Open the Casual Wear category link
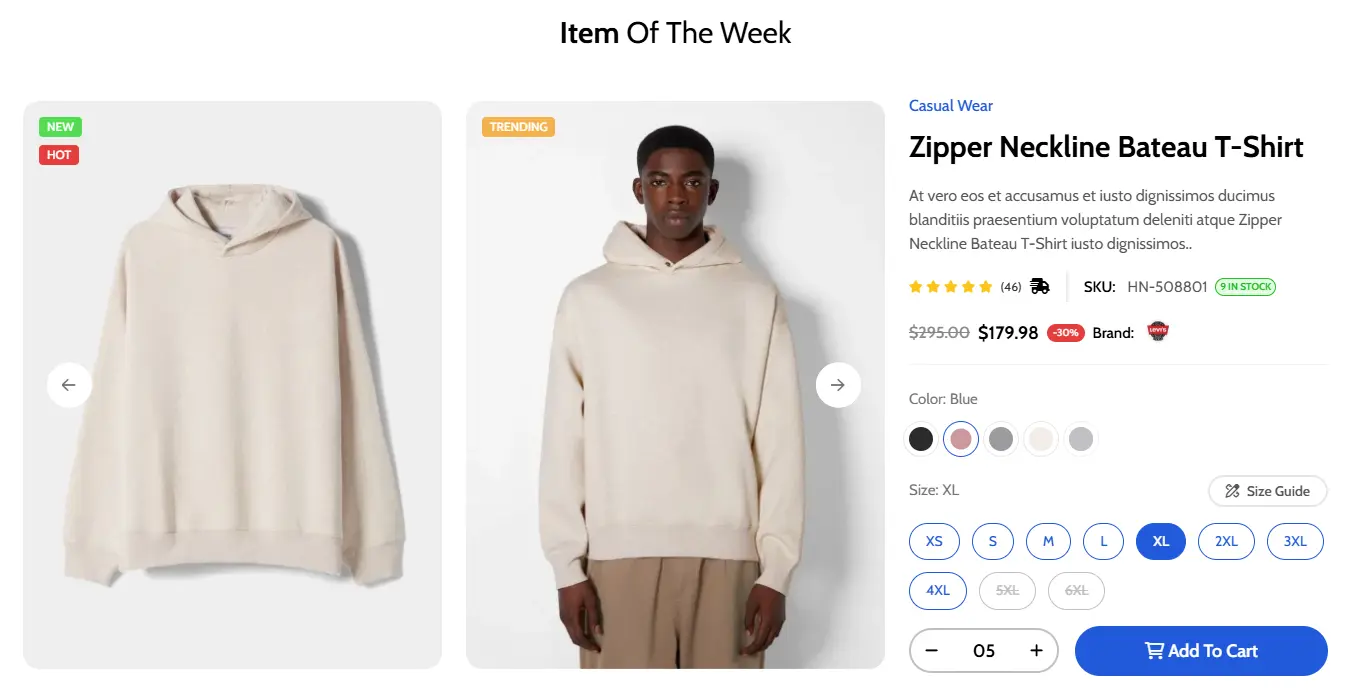 click(950, 106)
